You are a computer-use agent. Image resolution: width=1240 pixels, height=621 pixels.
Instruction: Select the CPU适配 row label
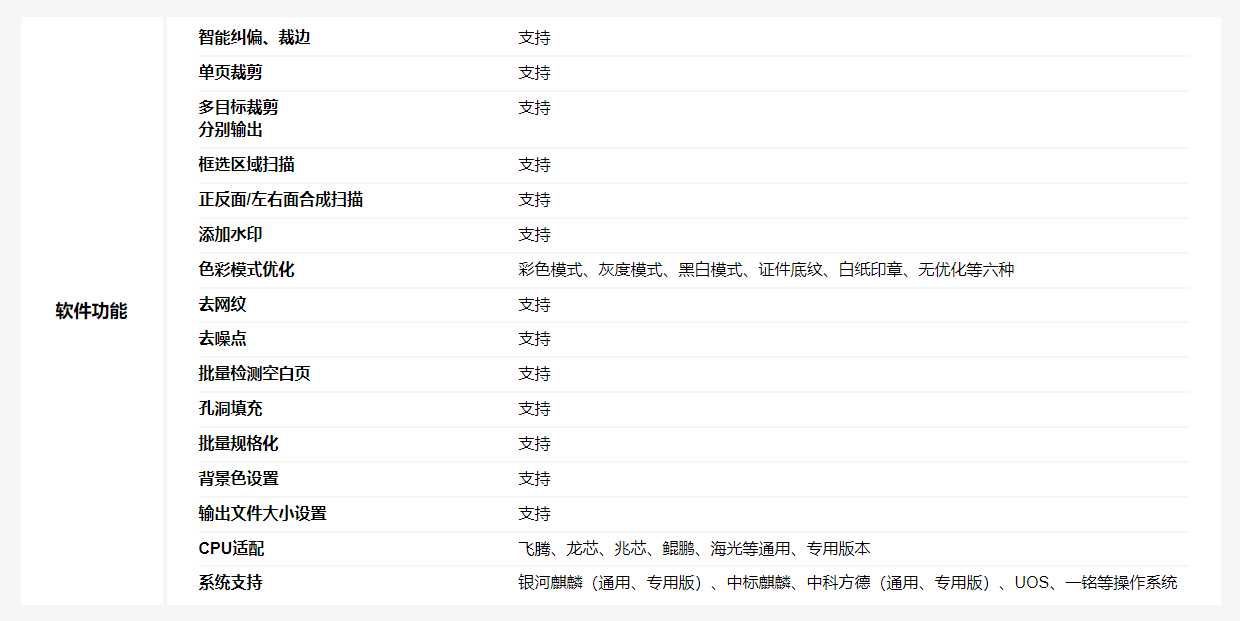point(231,549)
